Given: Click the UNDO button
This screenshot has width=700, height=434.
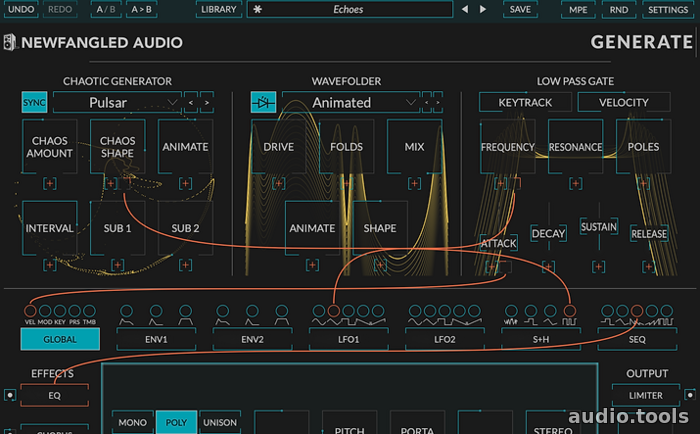Looking at the screenshot, I should click(x=22, y=9).
